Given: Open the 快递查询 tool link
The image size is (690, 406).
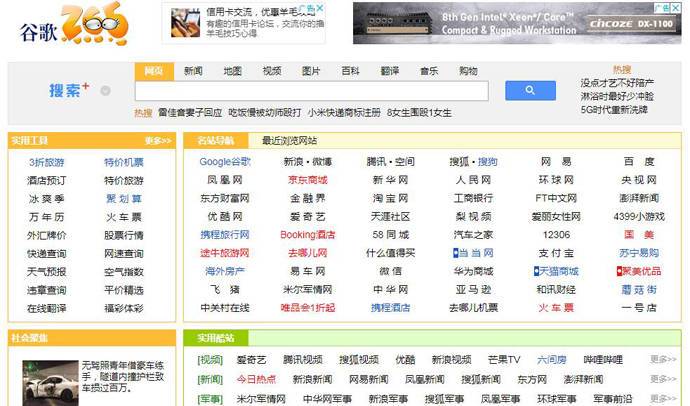Looking at the screenshot, I should point(47,253).
